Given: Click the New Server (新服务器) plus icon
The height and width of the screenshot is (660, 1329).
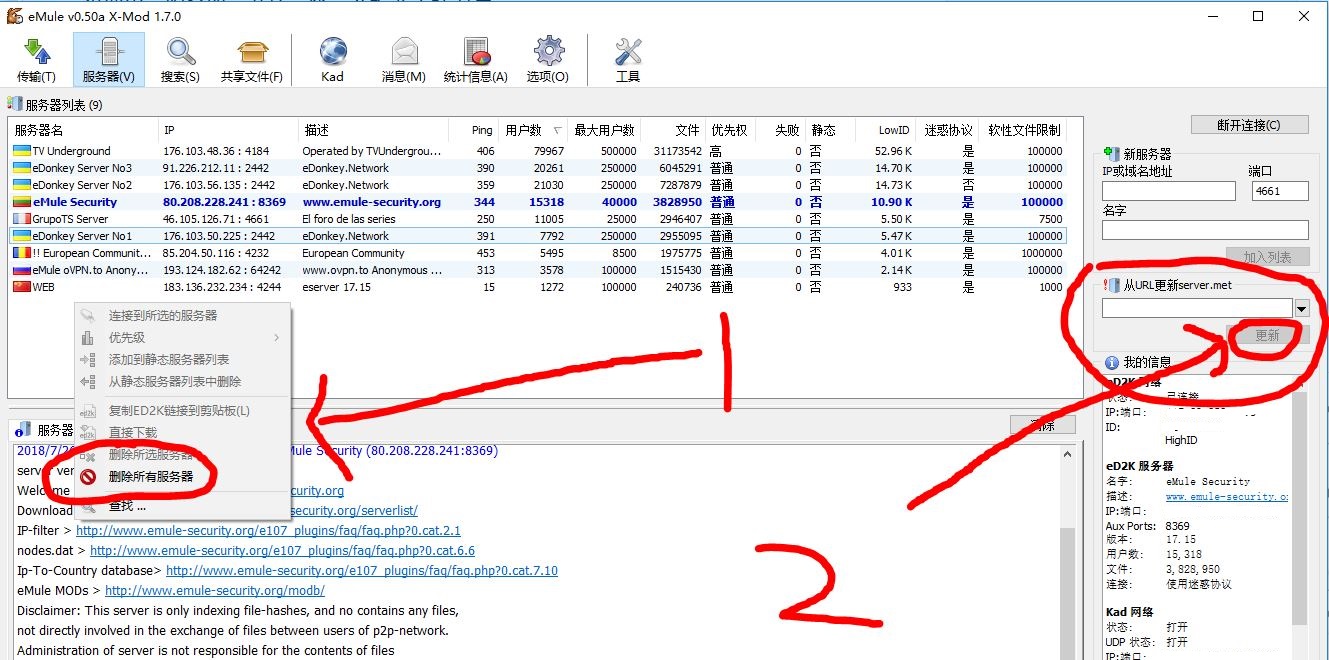Looking at the screenshot, I should (x=1110, y=153).
